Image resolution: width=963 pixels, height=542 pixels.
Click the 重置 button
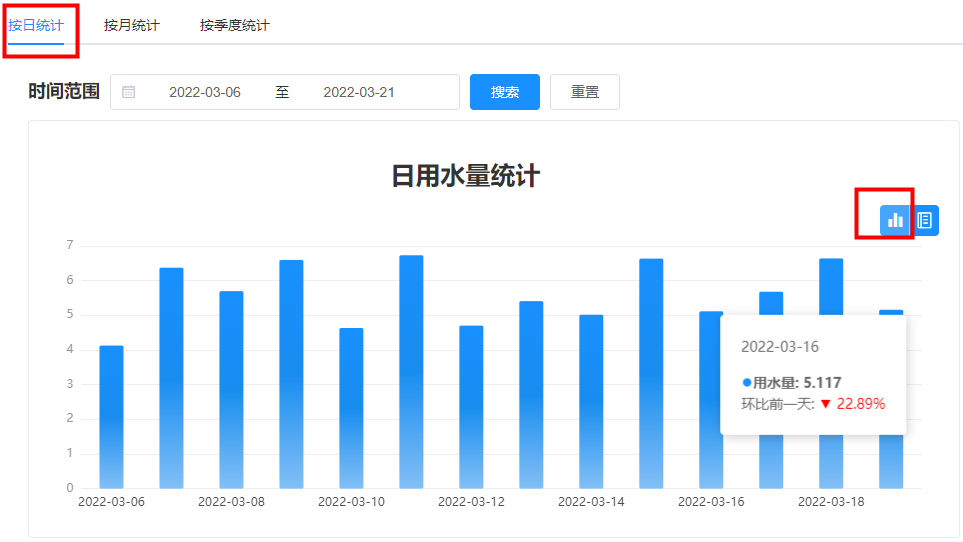585,92
